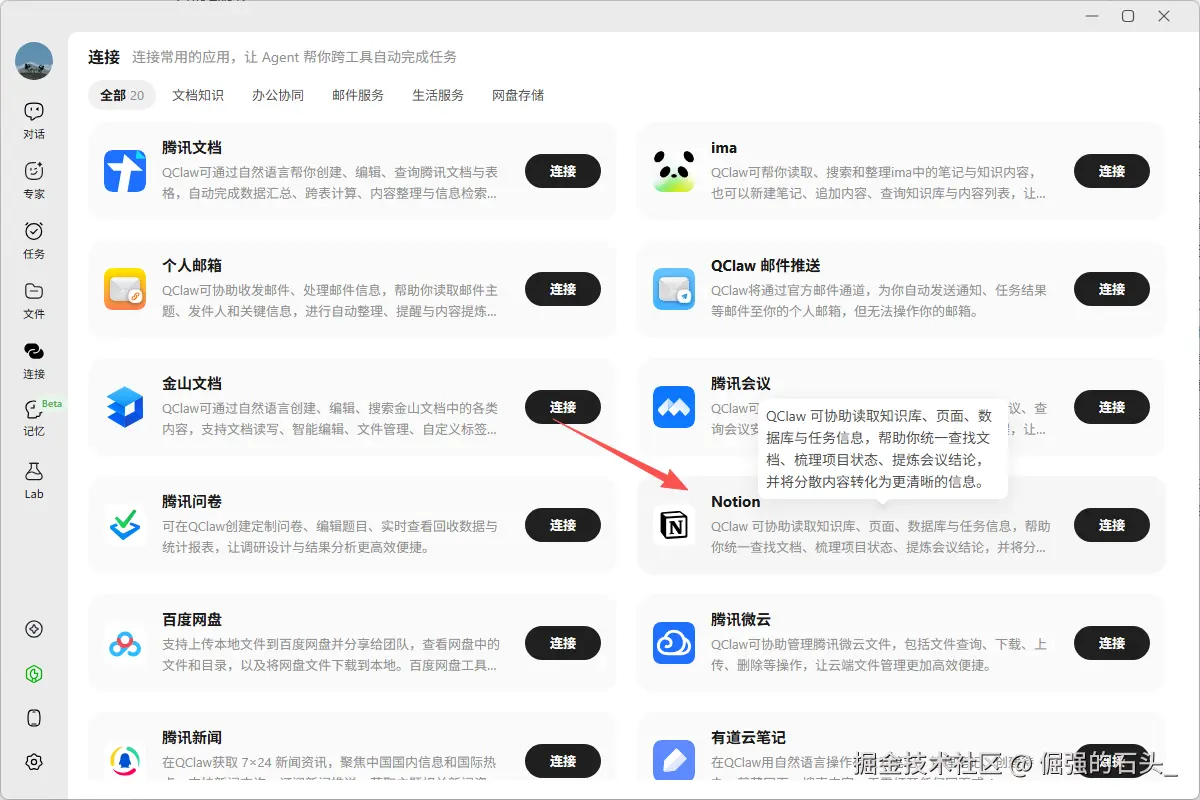Connect QClaw 邮件推送 via 连接 button

coord(1112,289)
